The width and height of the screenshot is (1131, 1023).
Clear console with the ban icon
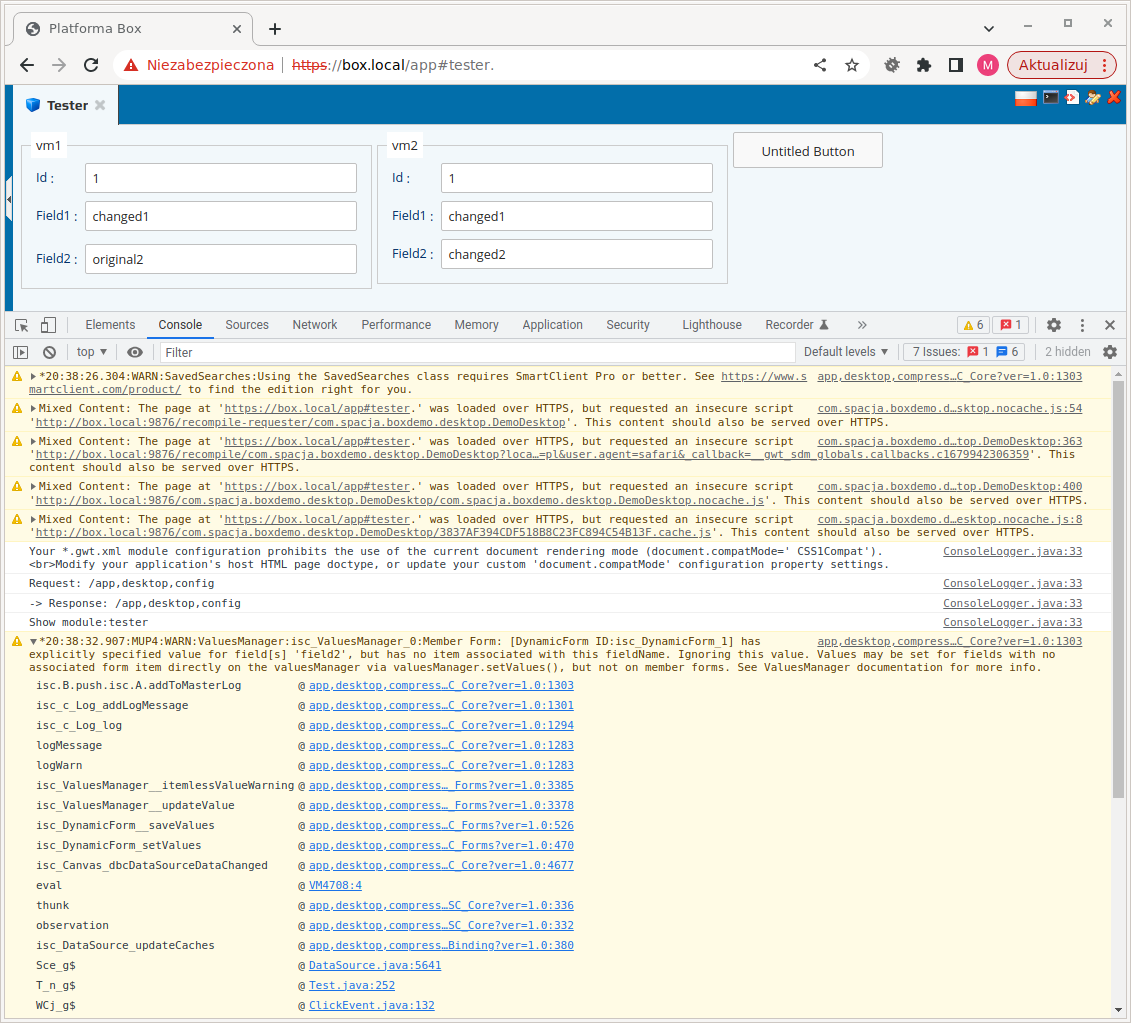tap(49, 352)
